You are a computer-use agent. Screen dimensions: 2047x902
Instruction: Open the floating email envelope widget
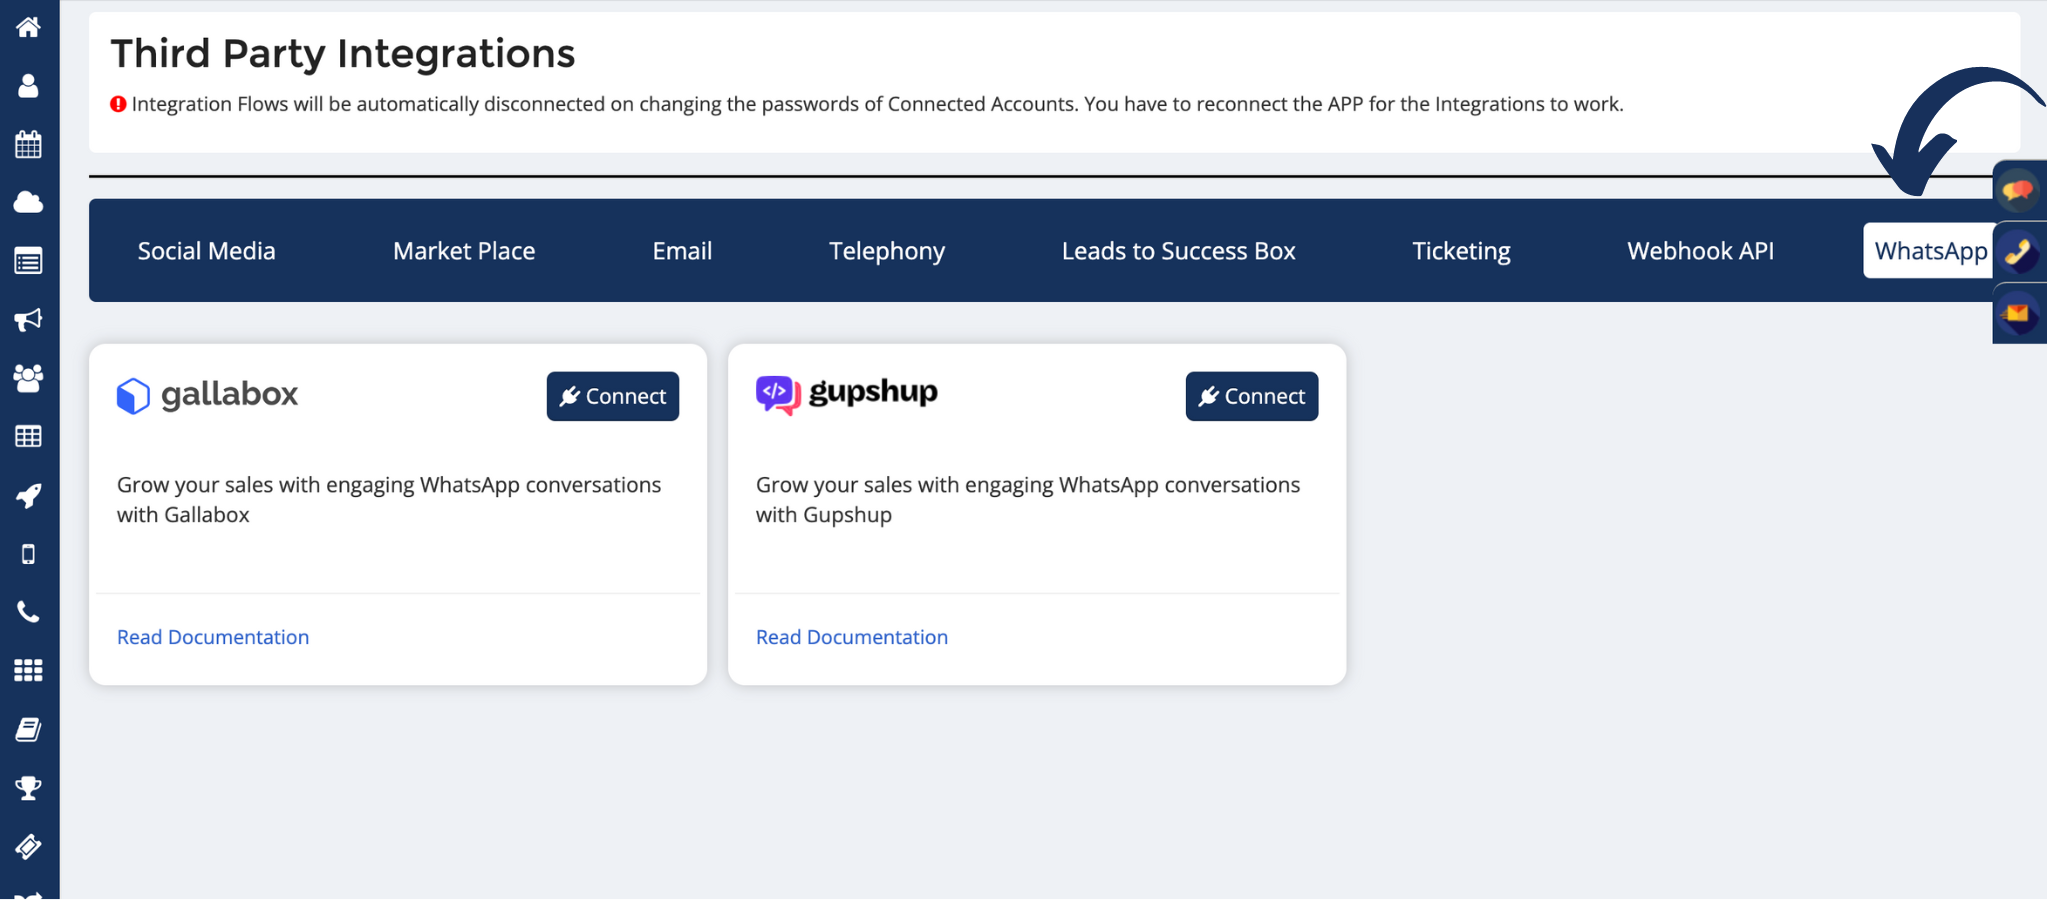point(2018,314)
